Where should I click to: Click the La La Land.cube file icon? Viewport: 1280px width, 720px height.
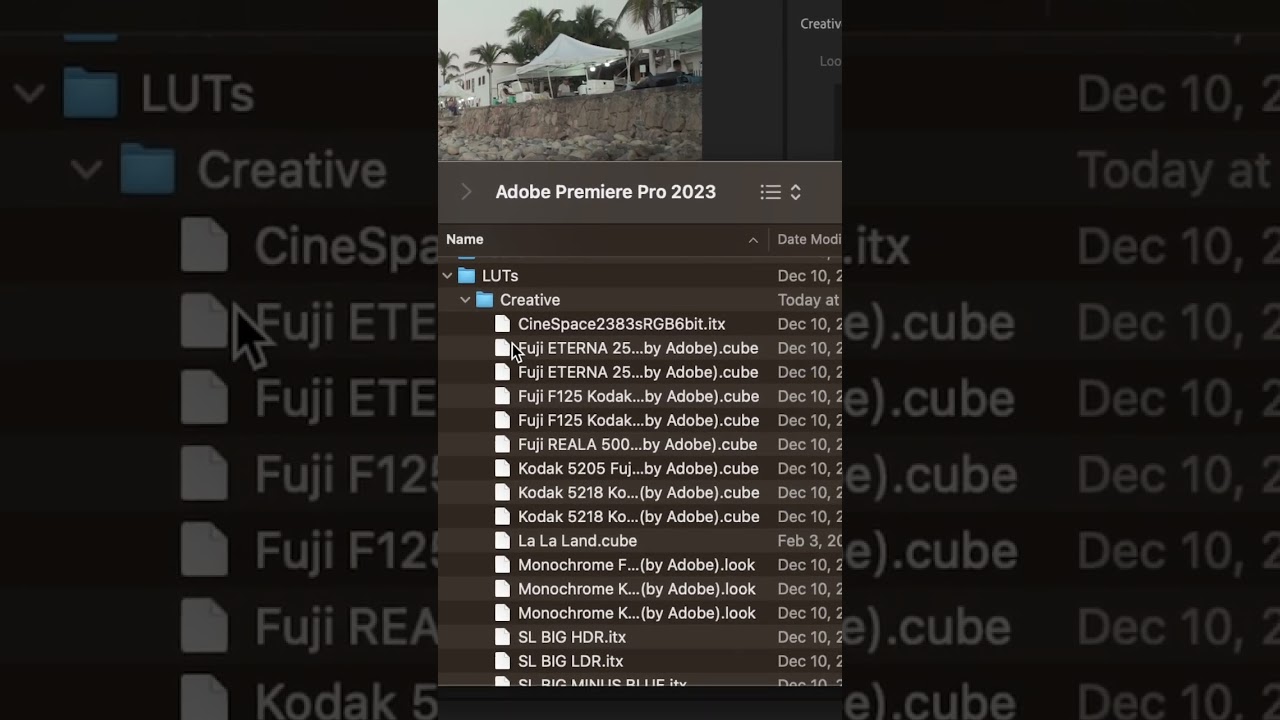tap(502, 540)
